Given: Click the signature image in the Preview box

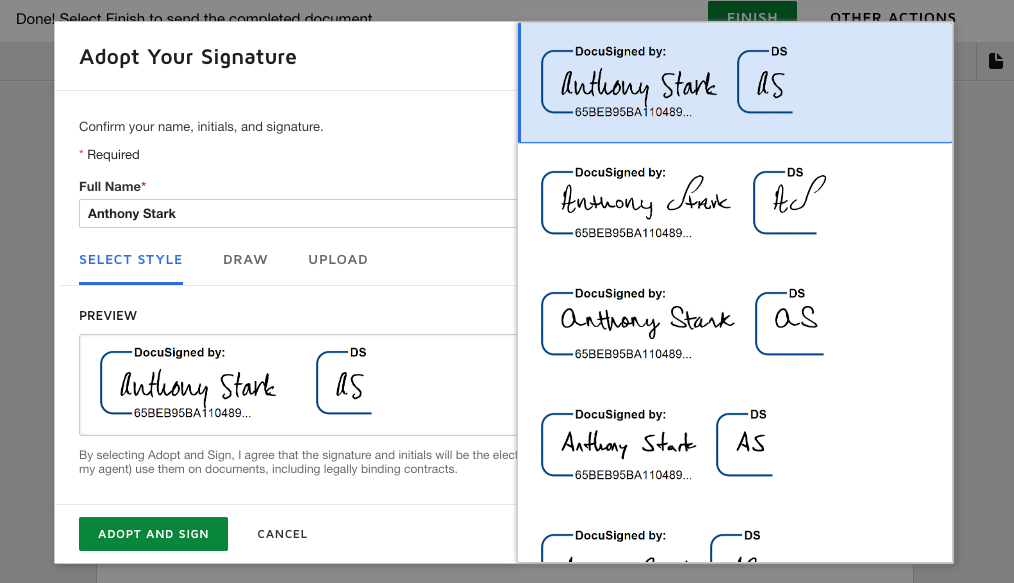Looking at the screenshot, I should [197, 386].
